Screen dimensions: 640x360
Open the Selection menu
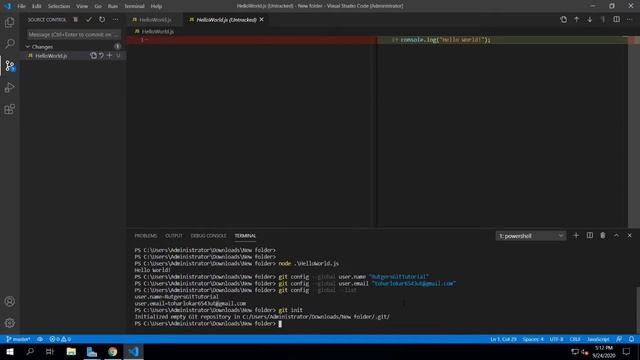coord(59,6)
